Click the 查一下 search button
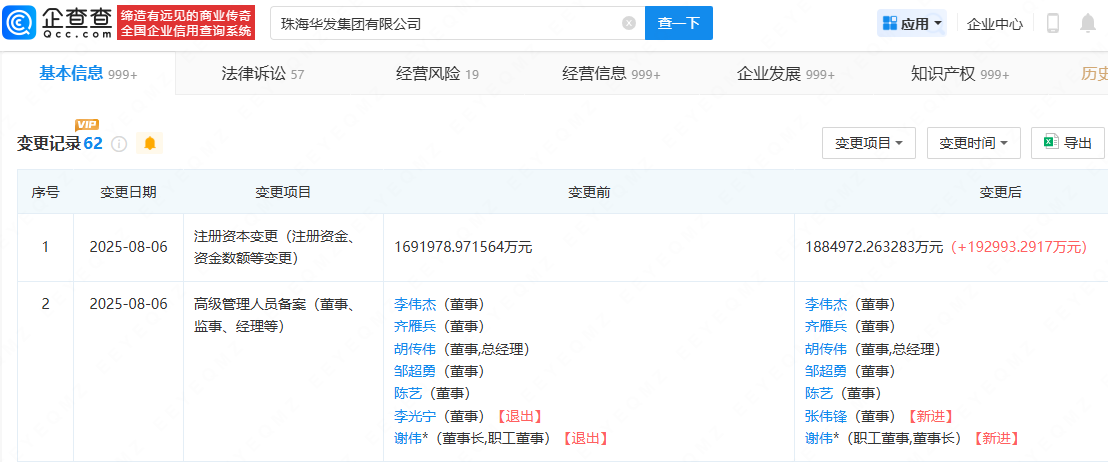Viewport: 1108px width, 462px height. point(678,23)
